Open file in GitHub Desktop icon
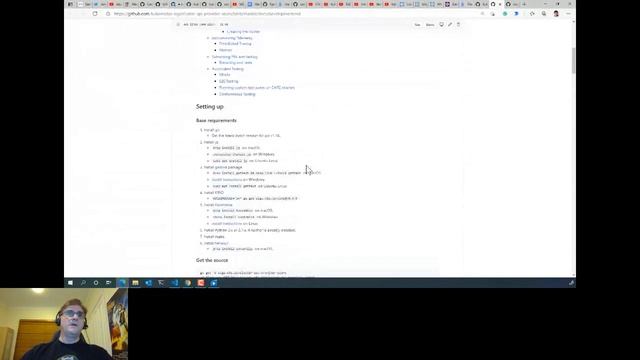The width and height of the screenshot is (640, 360). click(x=442, y=24)
